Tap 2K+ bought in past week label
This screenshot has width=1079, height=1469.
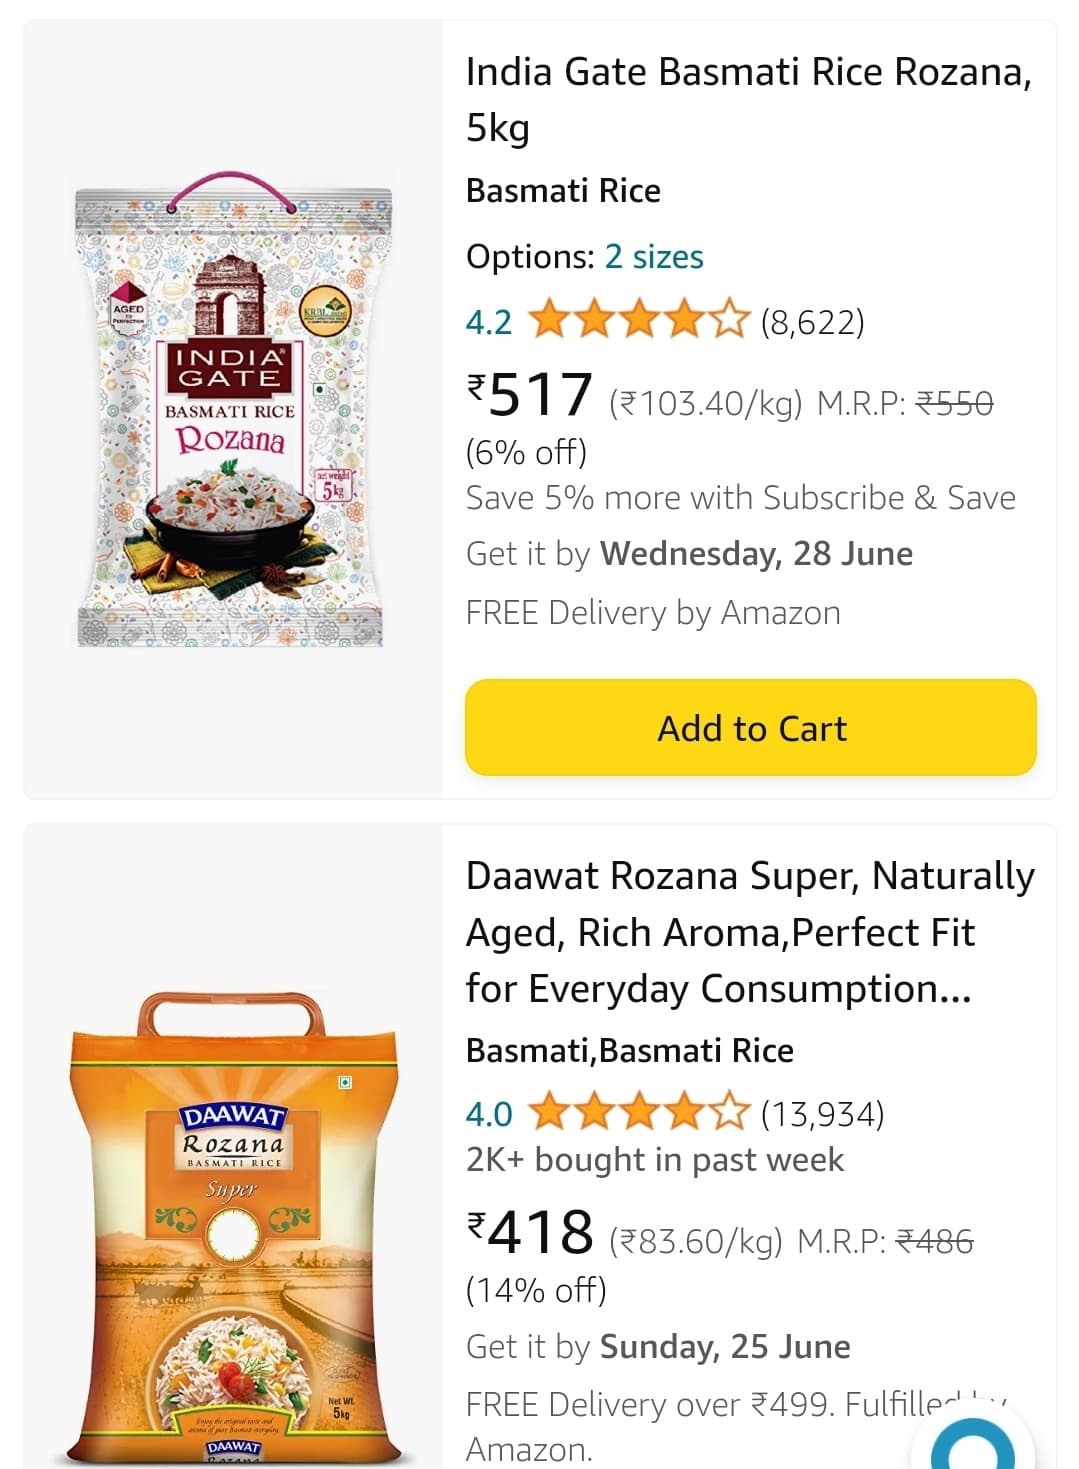(655, 1160)
